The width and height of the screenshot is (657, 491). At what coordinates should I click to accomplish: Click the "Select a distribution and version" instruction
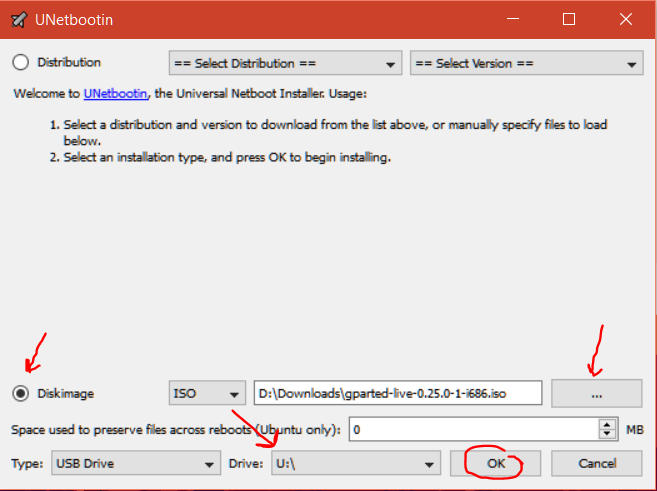coord(335,132)
